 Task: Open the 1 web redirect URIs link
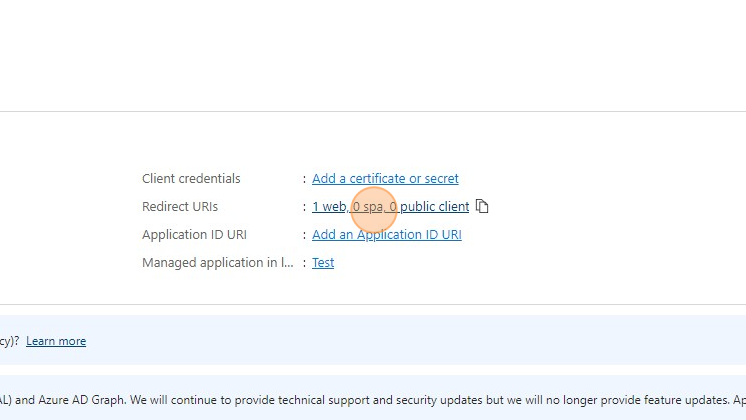[x=329, y=207]
